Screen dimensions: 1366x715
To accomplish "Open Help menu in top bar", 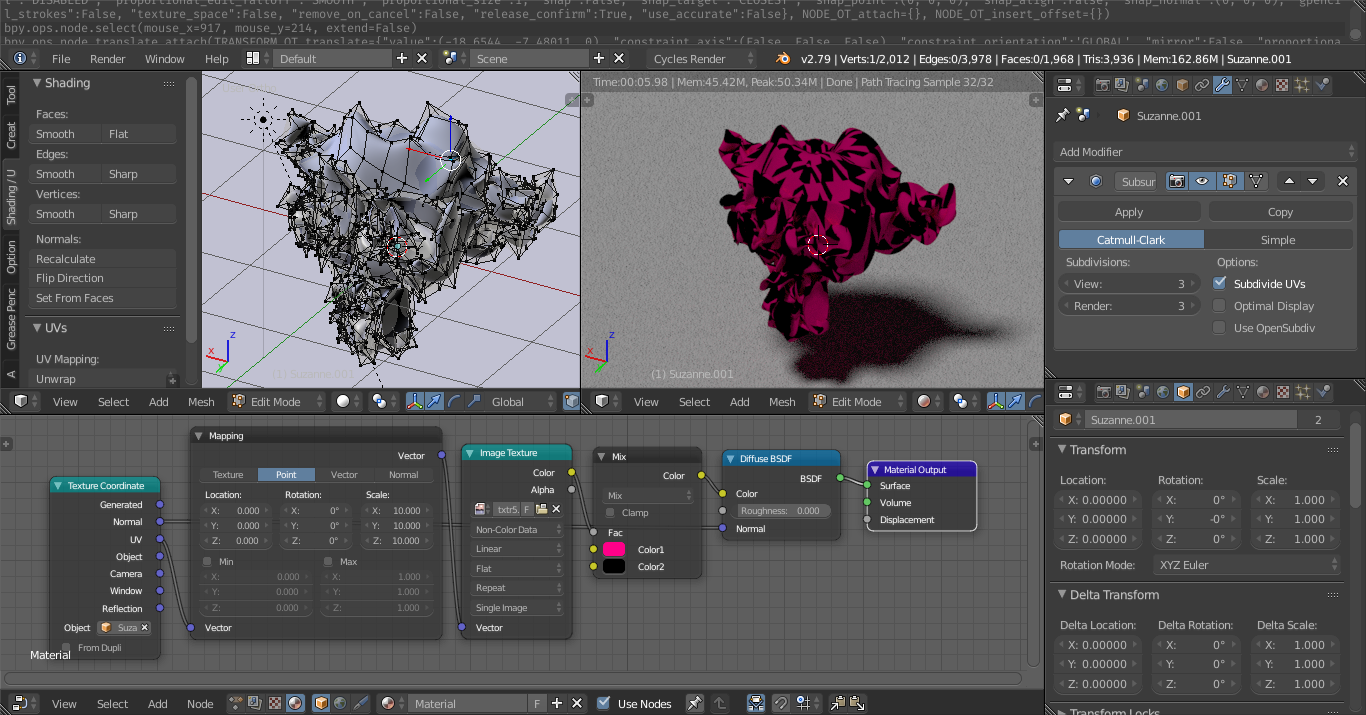I will click(217, 59).
